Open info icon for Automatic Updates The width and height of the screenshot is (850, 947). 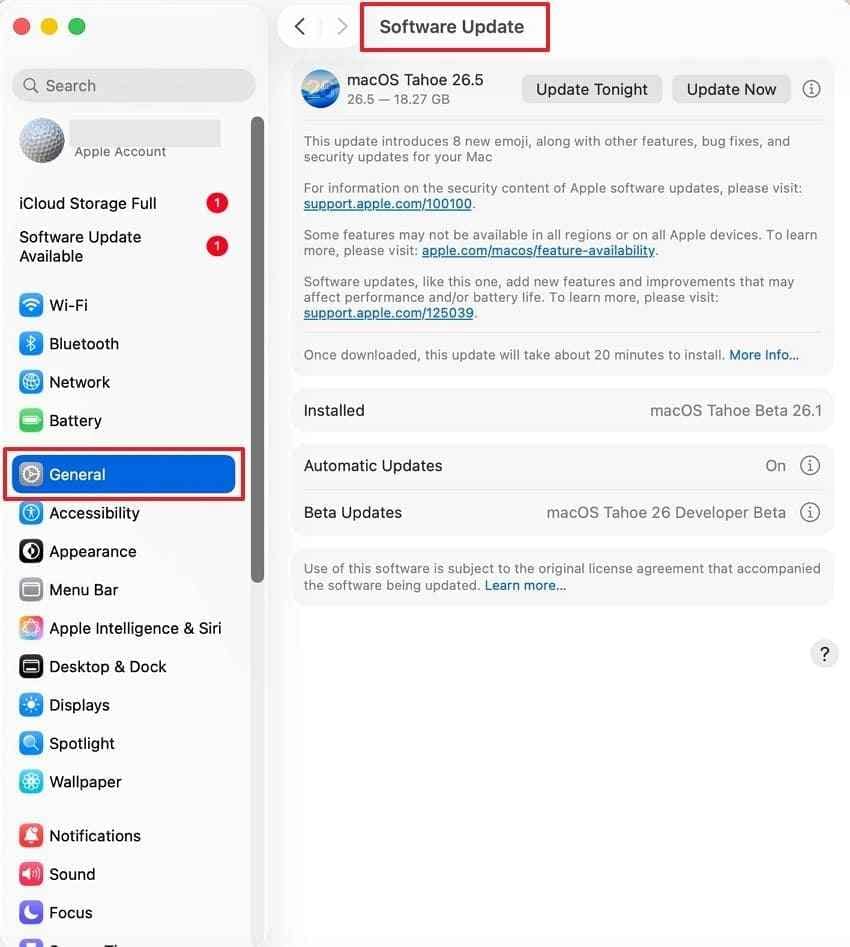810,465
